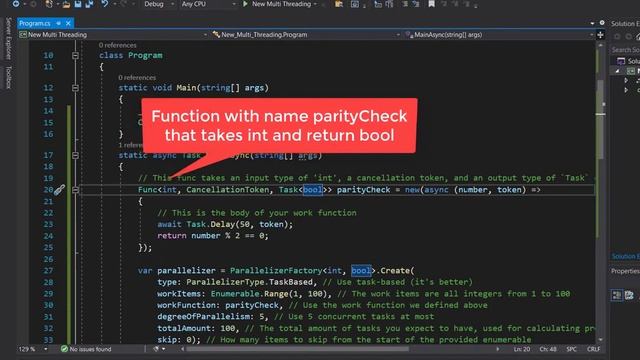640x360 pixels.
Task: Click 'workFunction: parityCheck' on line 30
Action: point(218,305)
